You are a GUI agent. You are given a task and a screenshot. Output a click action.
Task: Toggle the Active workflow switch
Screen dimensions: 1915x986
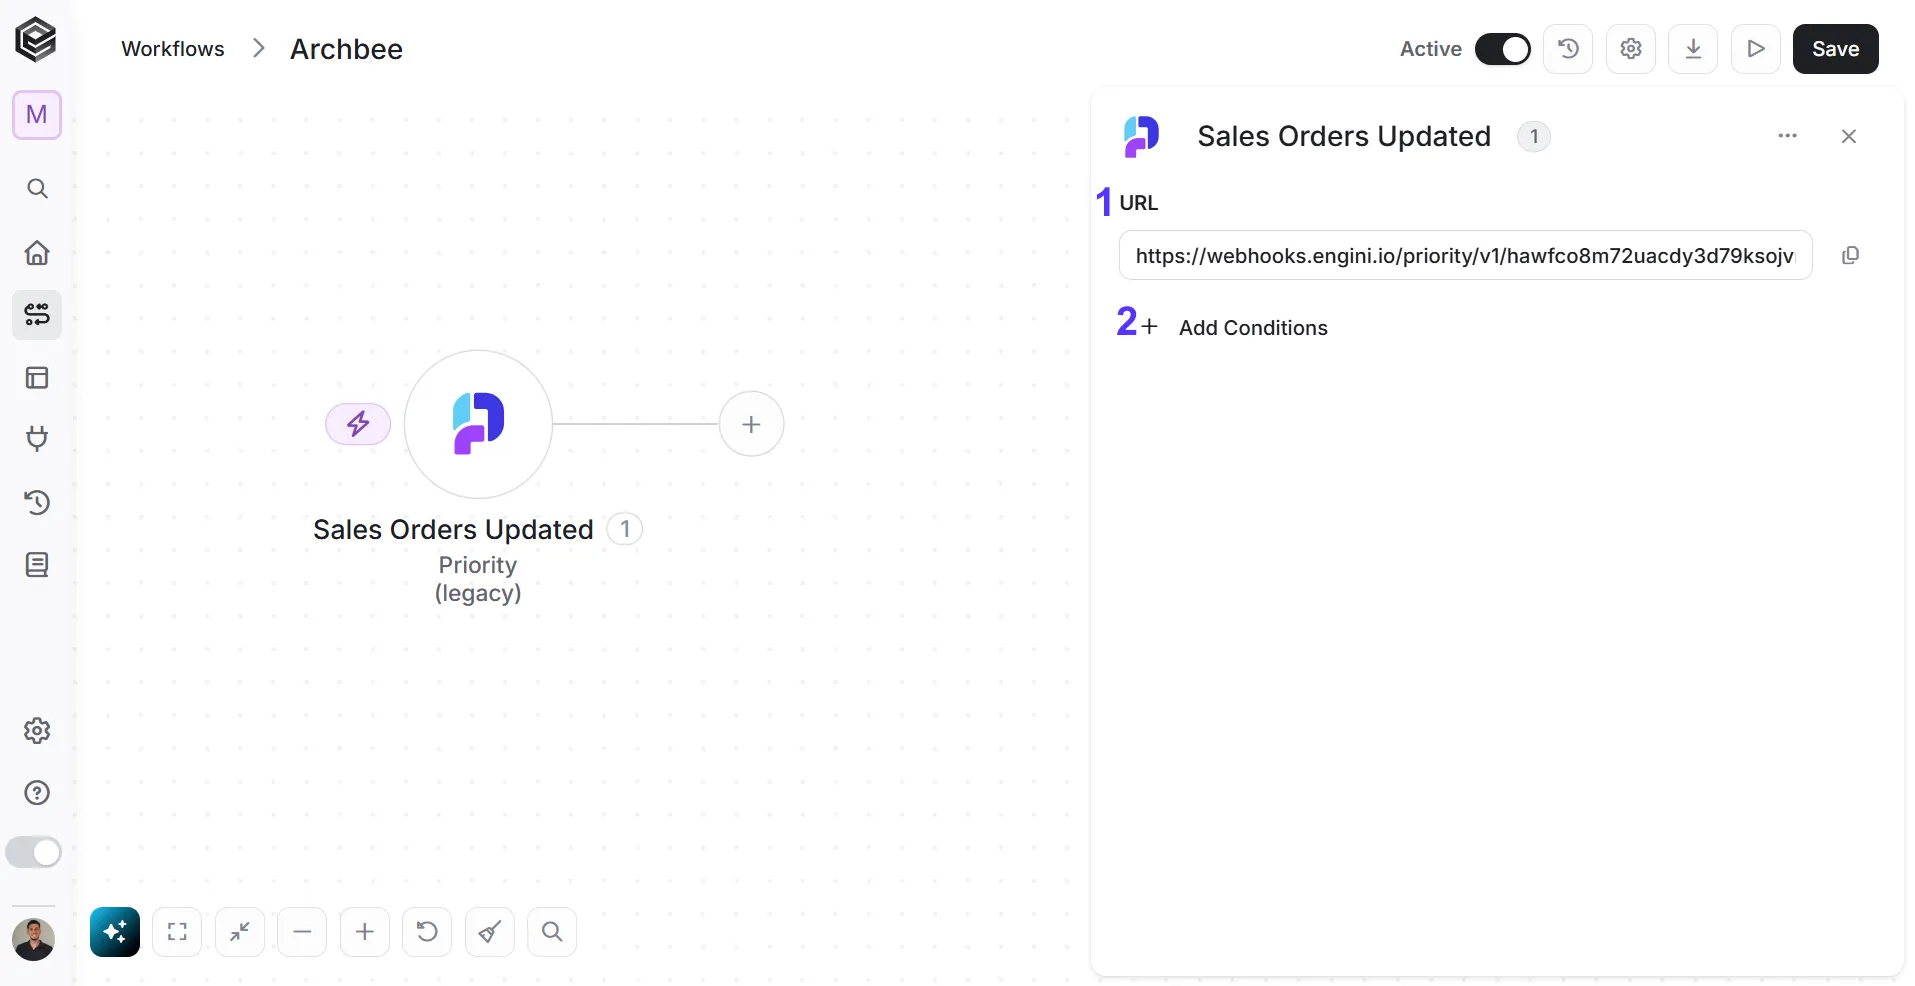tap(1502, 49)
